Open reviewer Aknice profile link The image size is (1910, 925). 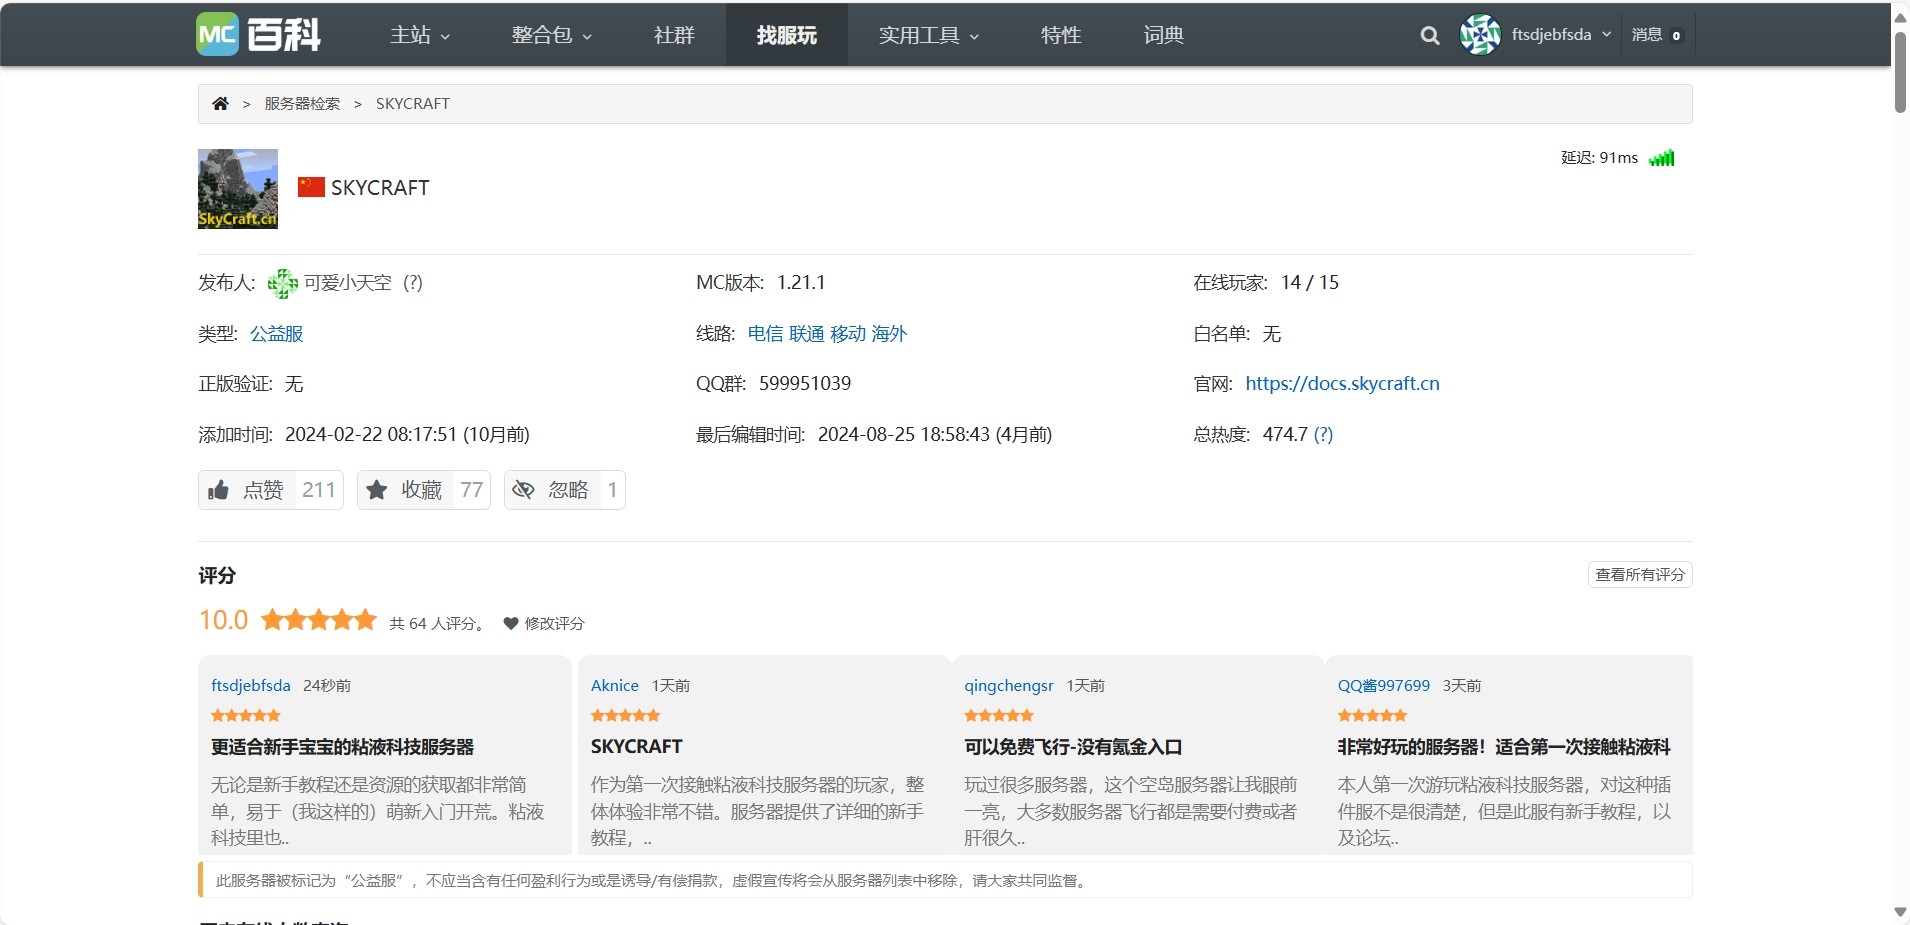click(x=615, y=686)
